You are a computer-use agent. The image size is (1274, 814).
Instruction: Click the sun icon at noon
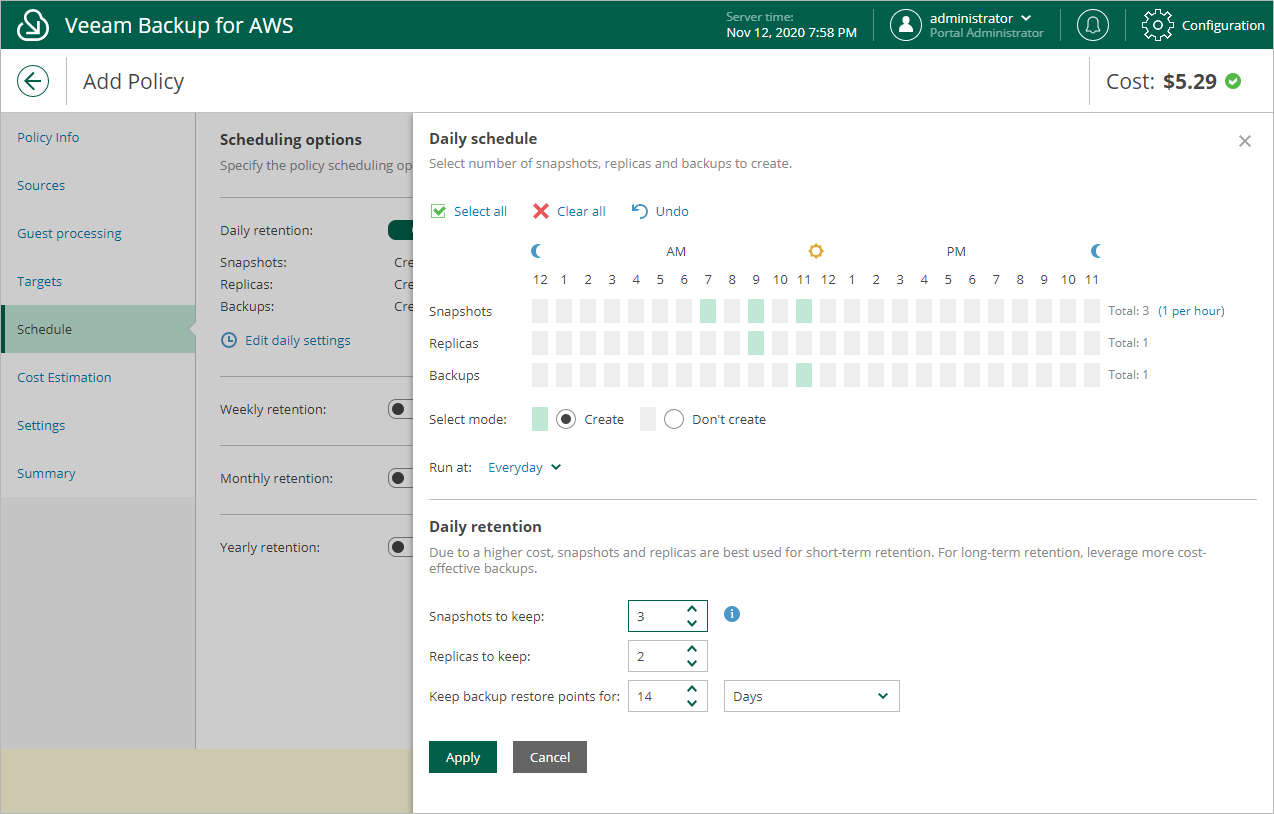click(816, 251)
